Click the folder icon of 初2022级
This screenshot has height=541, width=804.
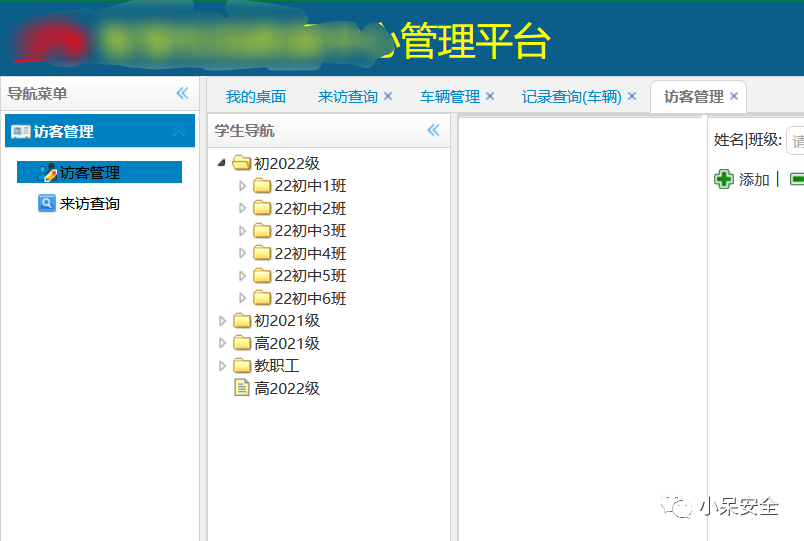[242, 163]
